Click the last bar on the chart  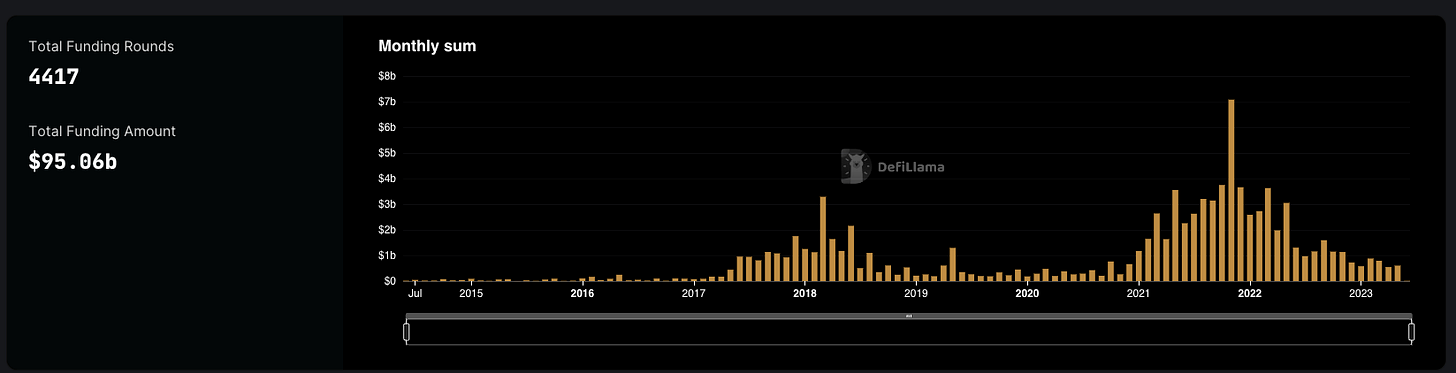coord(1397,273)
